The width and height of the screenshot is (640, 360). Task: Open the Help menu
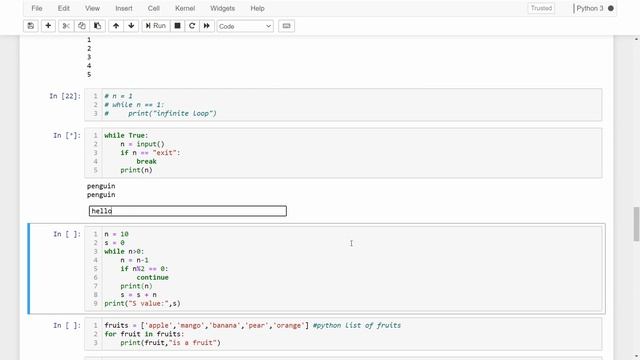[257, 8]
